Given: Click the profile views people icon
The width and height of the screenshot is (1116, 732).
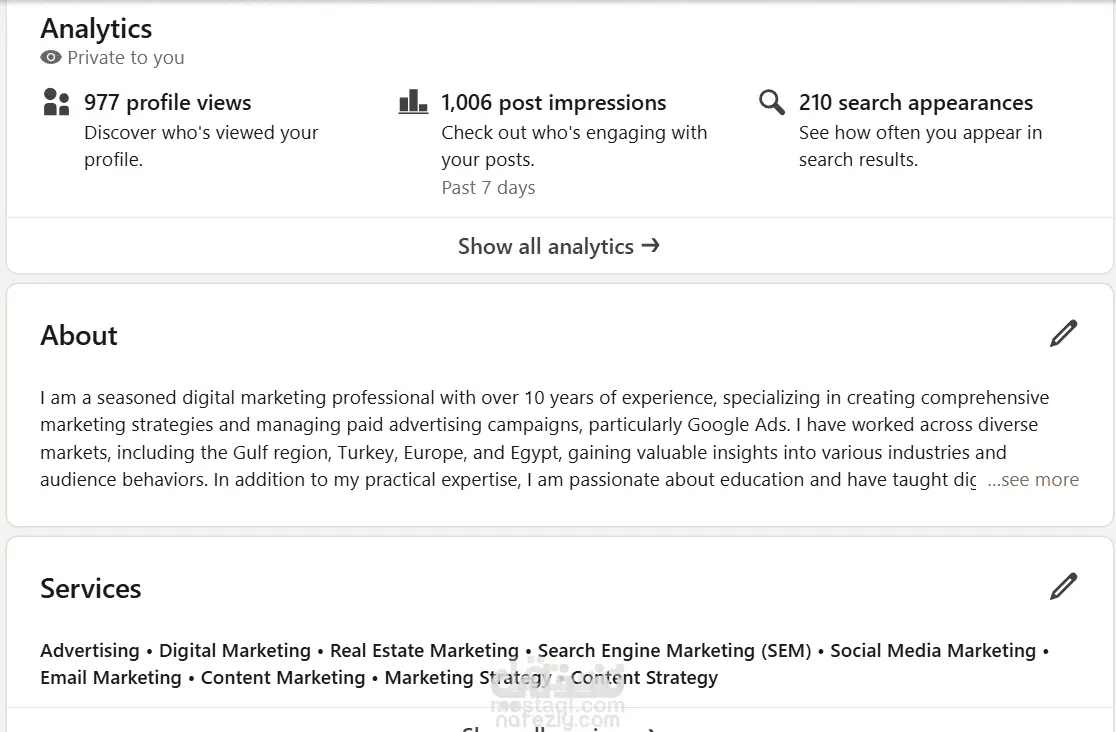Looking at the screenshot, I should [57, 102].
